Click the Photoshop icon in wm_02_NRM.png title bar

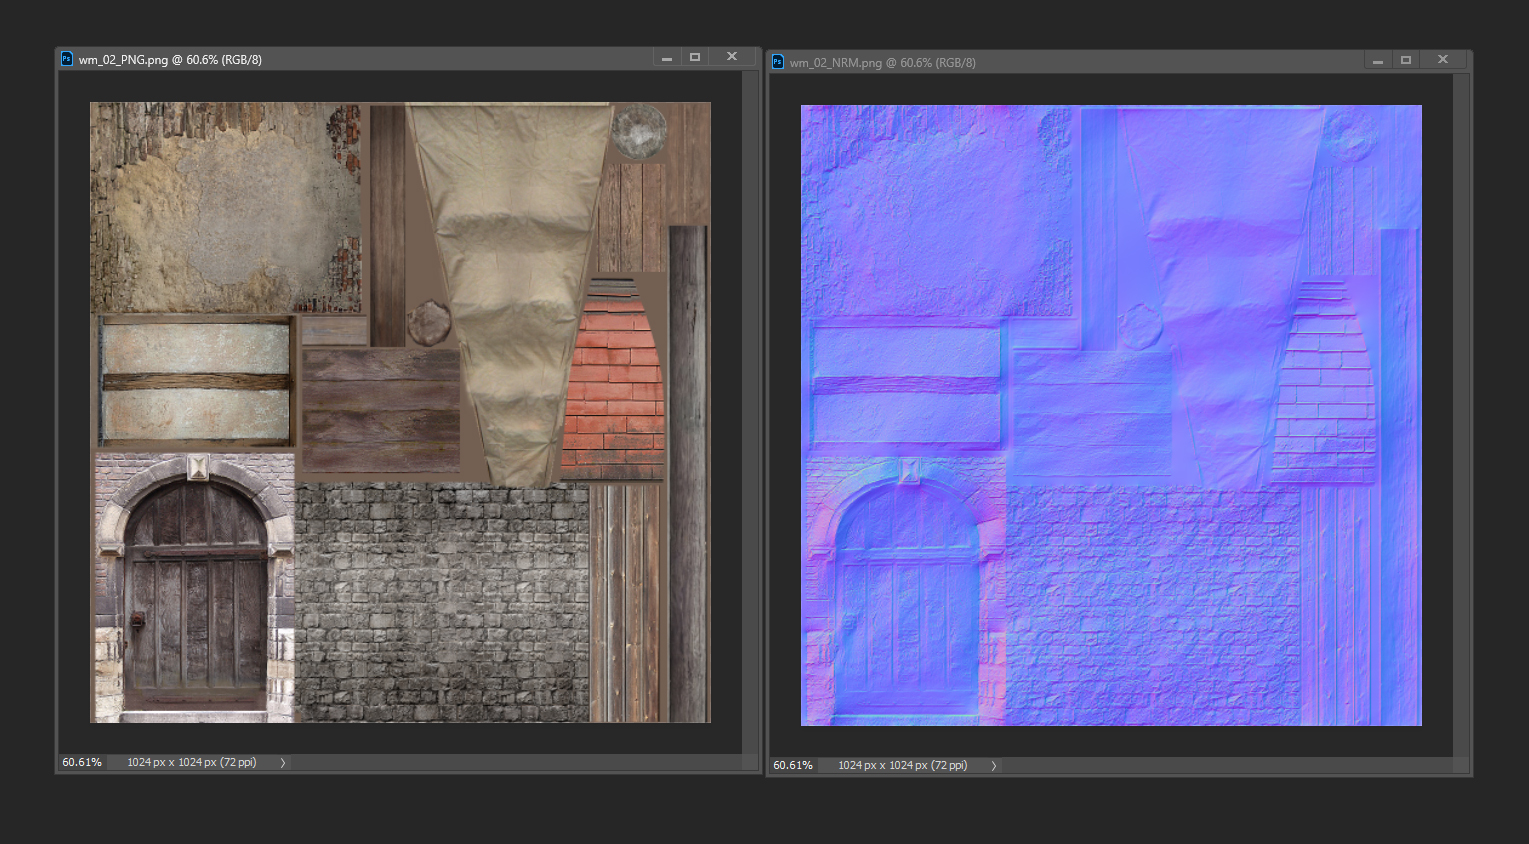click(x=777, y=62)
